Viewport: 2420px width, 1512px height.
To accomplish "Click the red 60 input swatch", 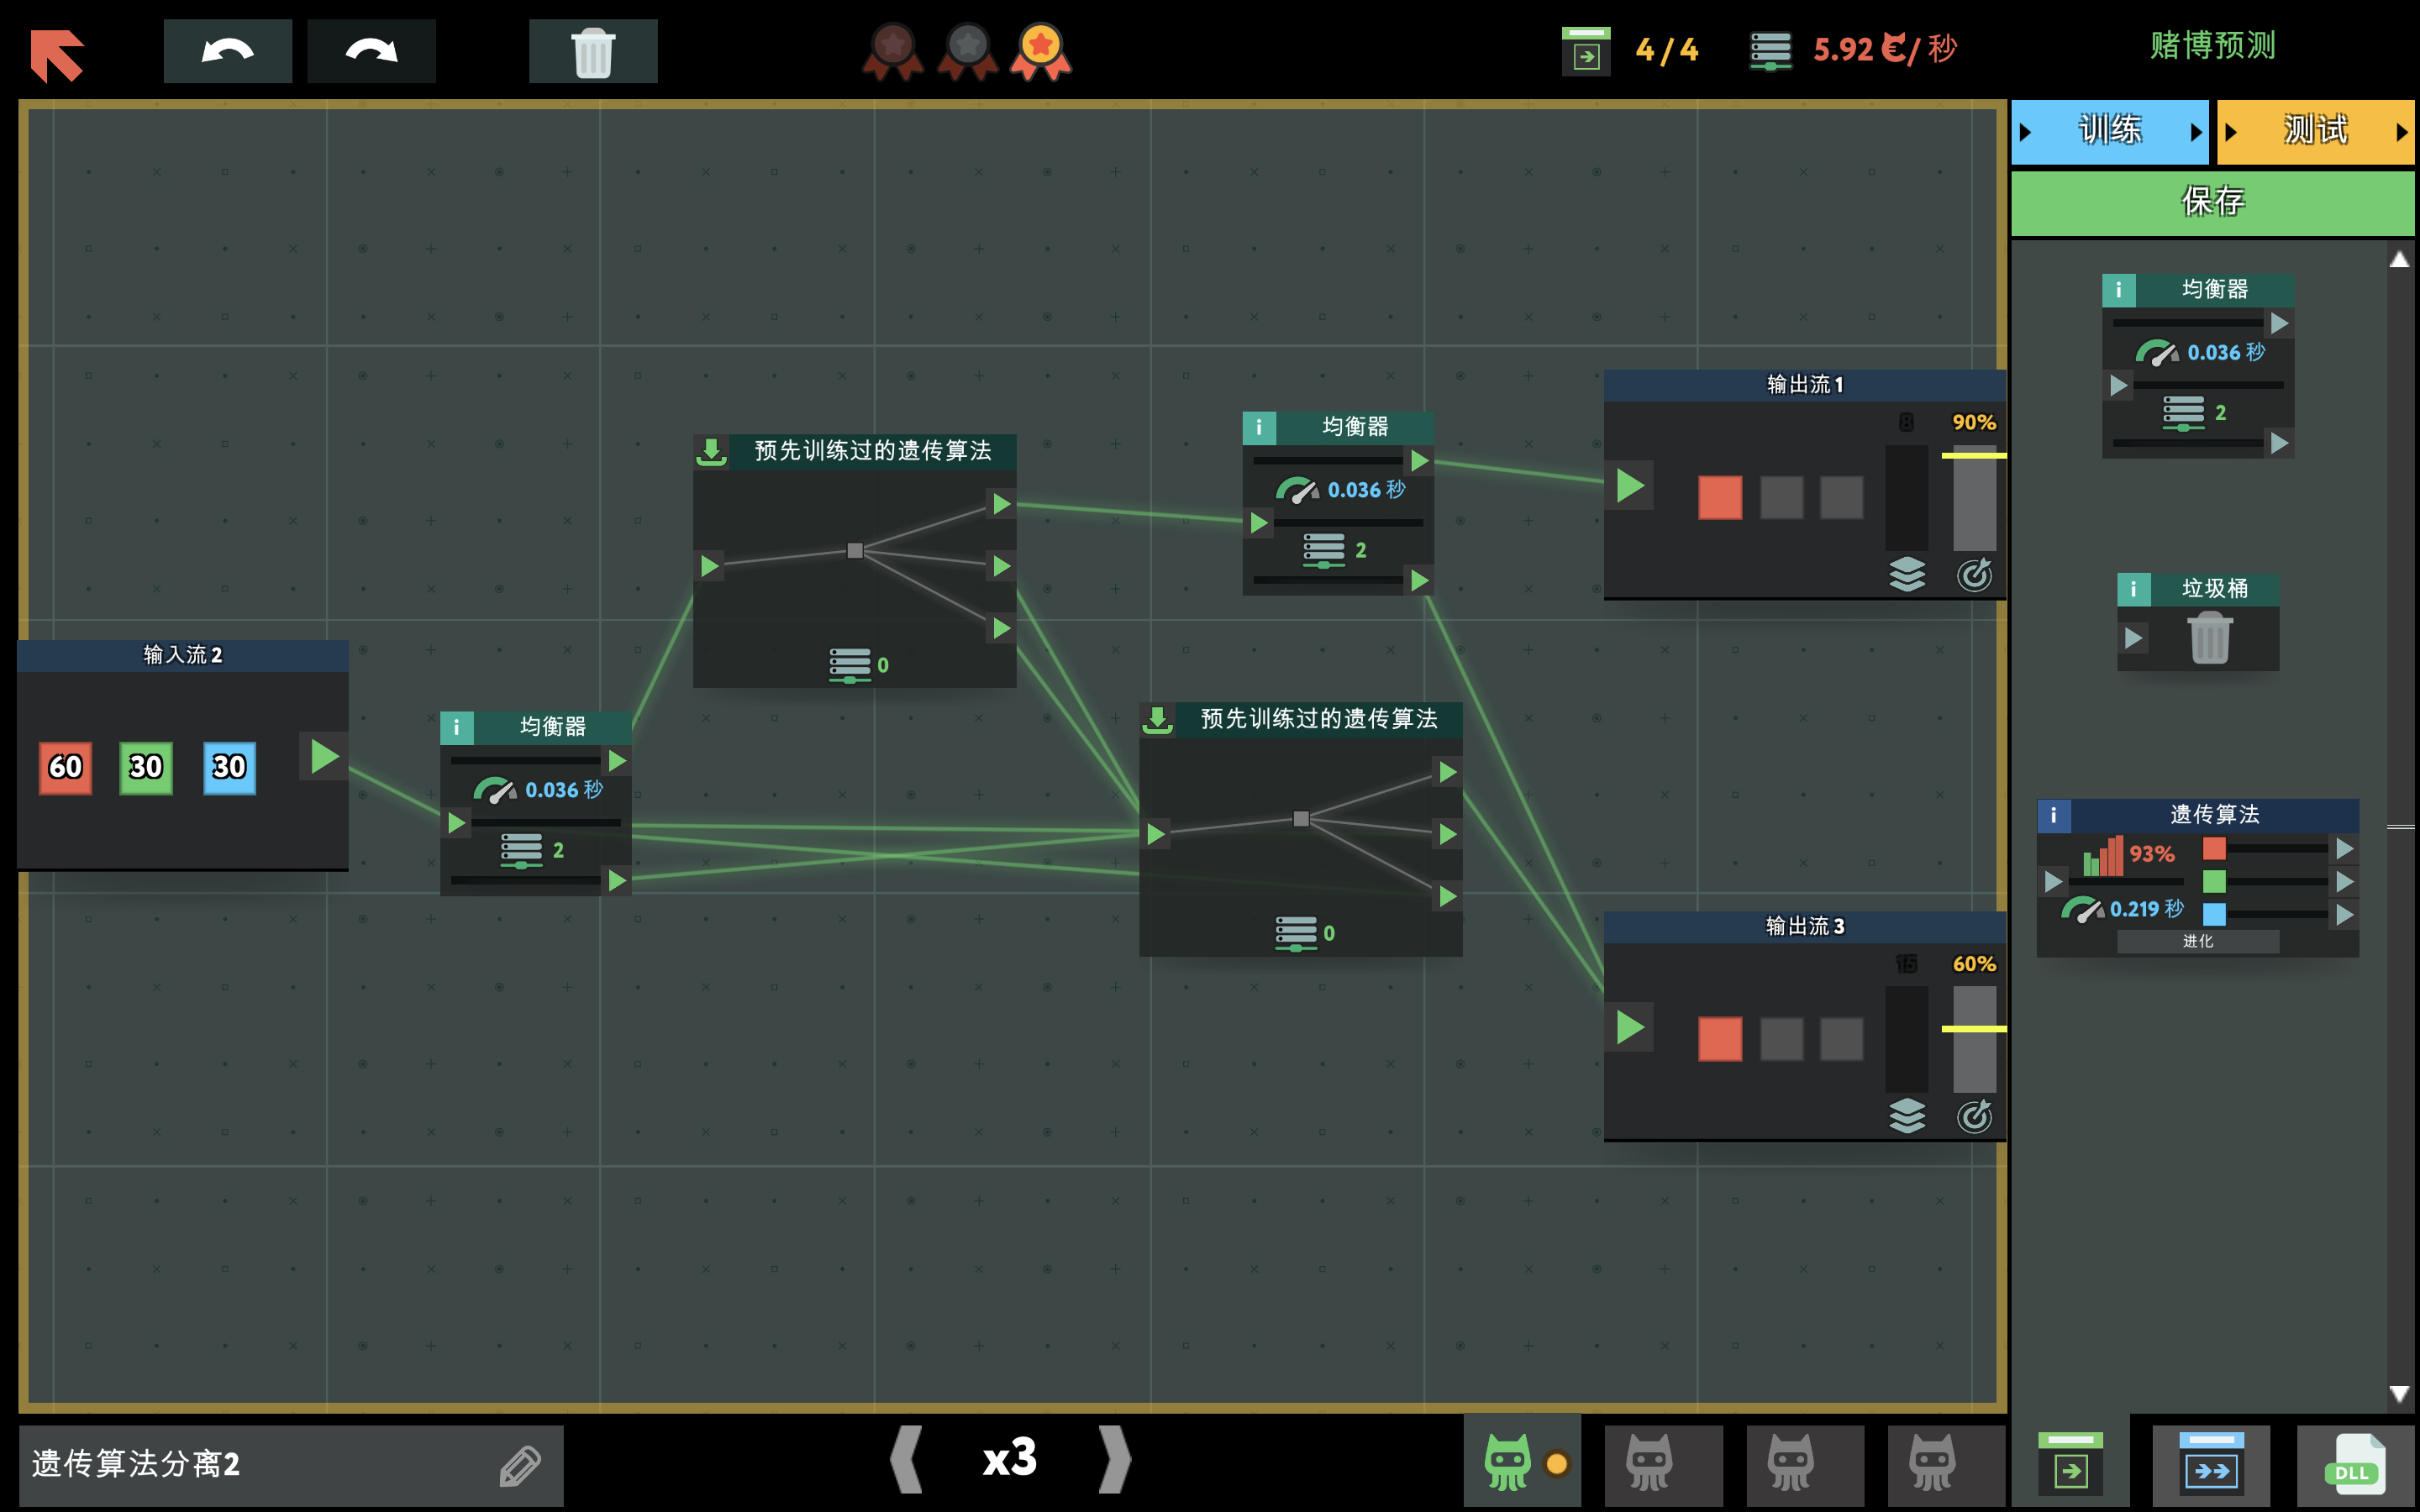I will pyautogui.click(x=66, y=768).
